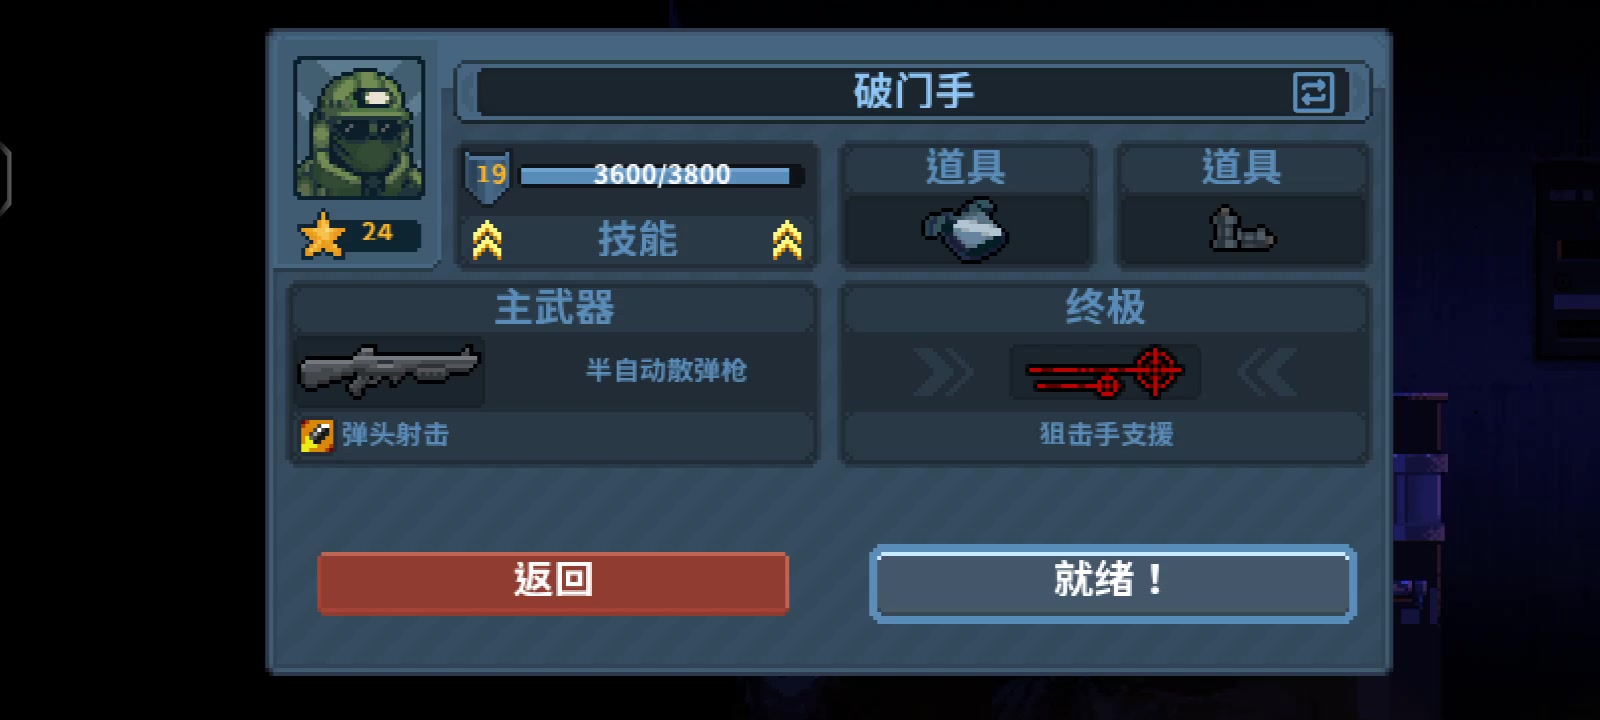1600x720 pixels.
Task: Click the gold star rating icon
Action: click(323, 235)
